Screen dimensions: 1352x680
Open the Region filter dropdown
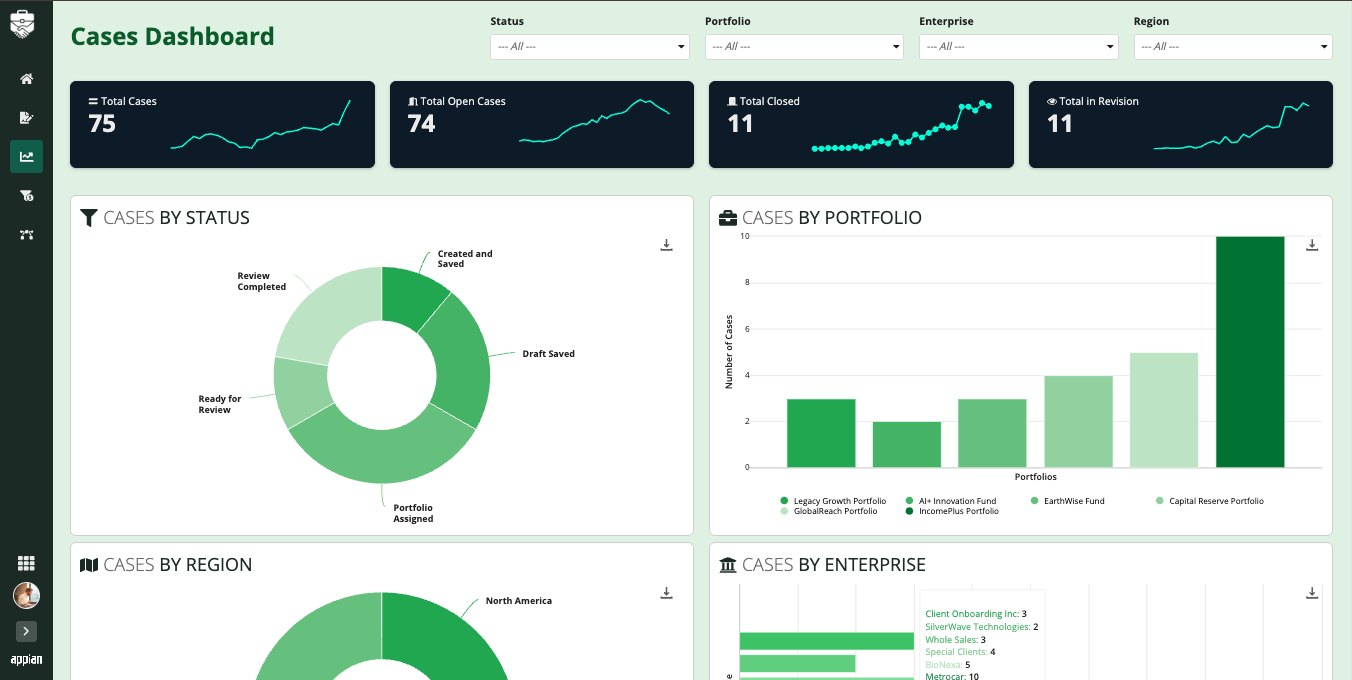click(1233, 47)
